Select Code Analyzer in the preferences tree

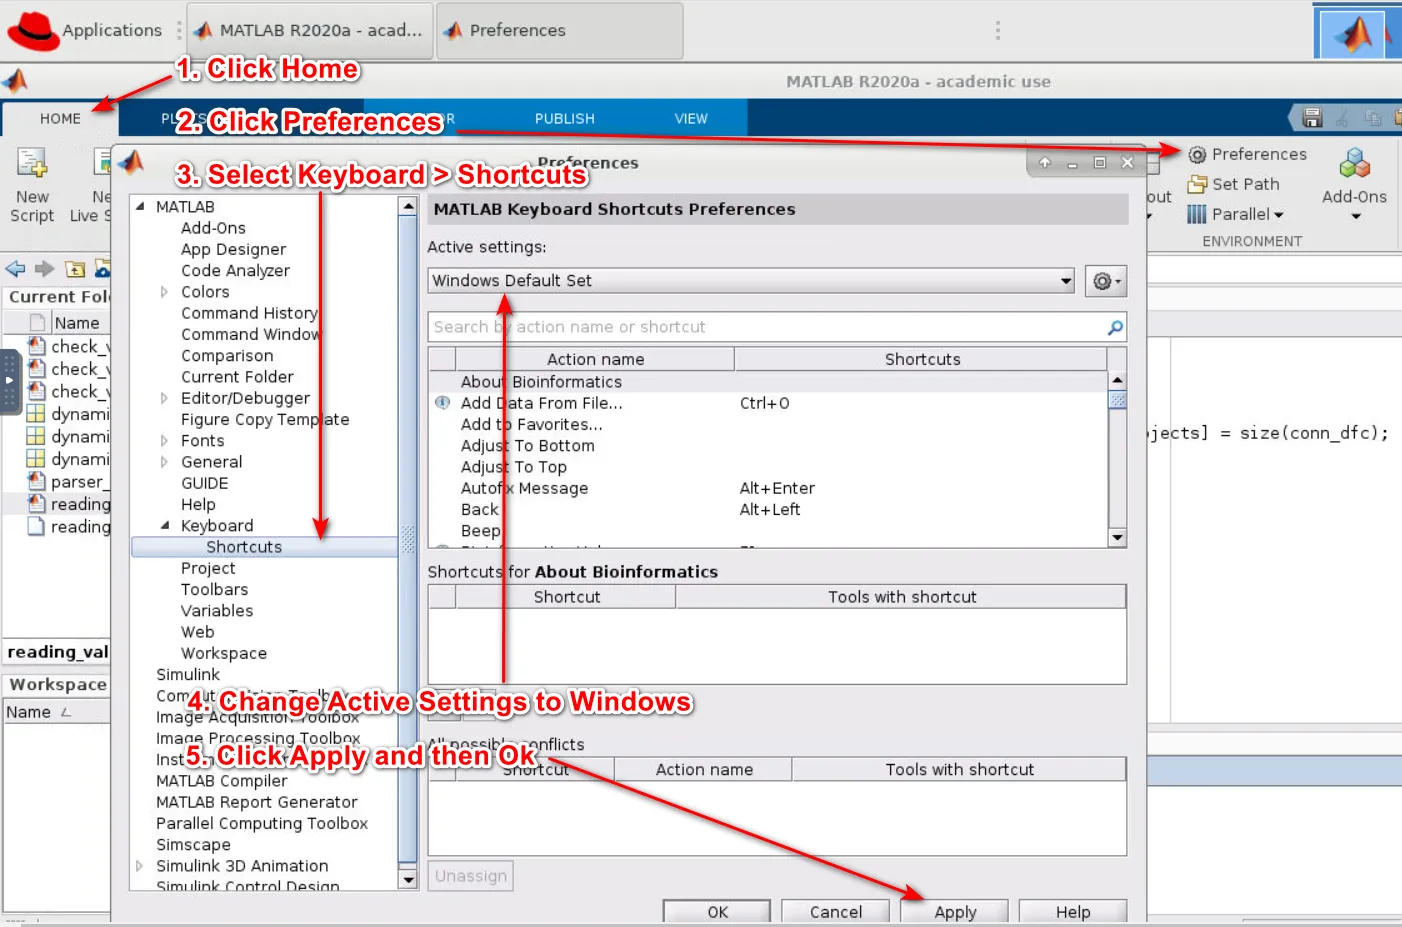[x=235, y=270]
